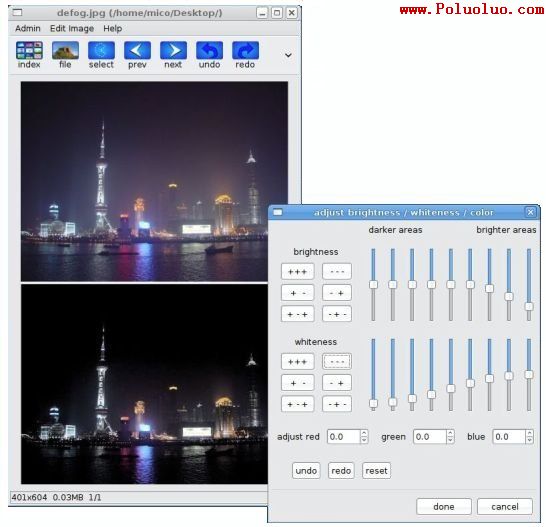Click the dialog undo button

click(306, 471)
